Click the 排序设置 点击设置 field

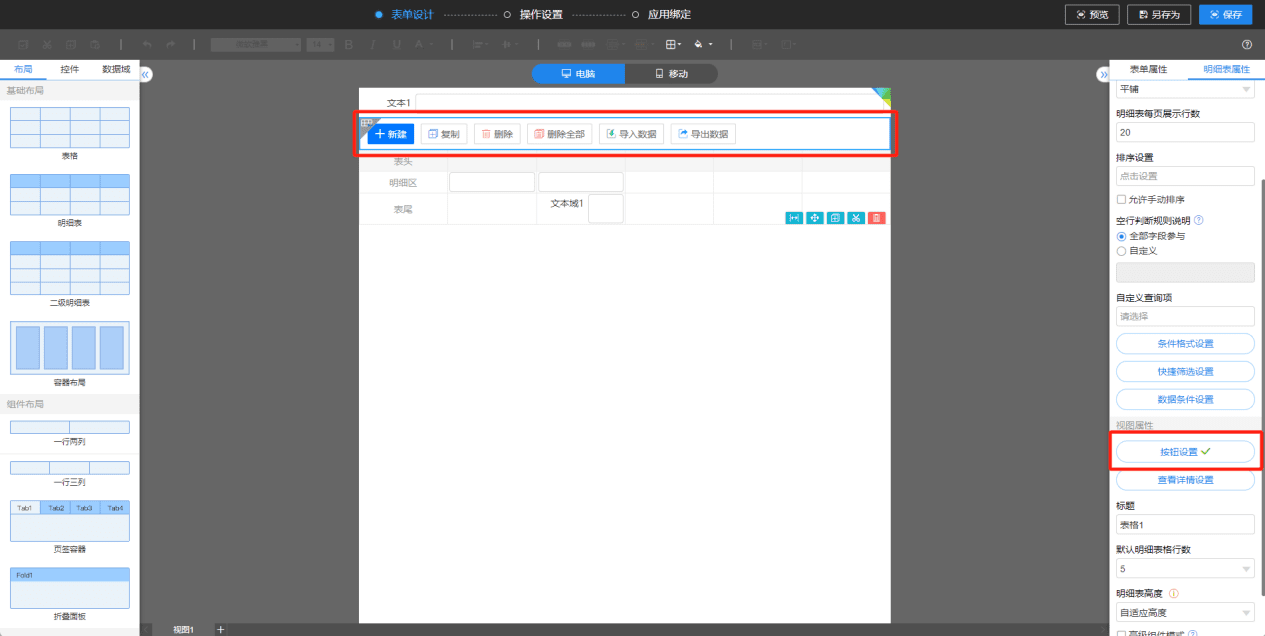tap(1185, 176)
